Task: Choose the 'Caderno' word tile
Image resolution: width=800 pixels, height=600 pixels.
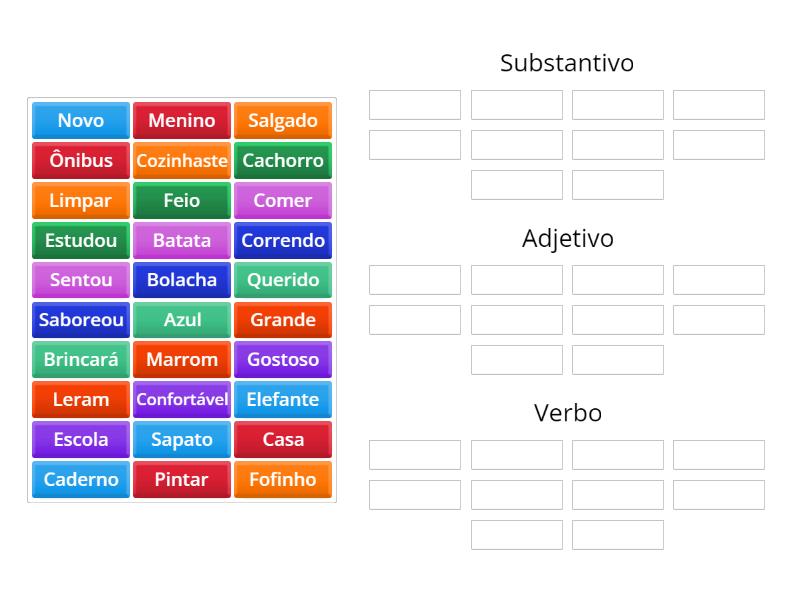Action: click(81, 479)
